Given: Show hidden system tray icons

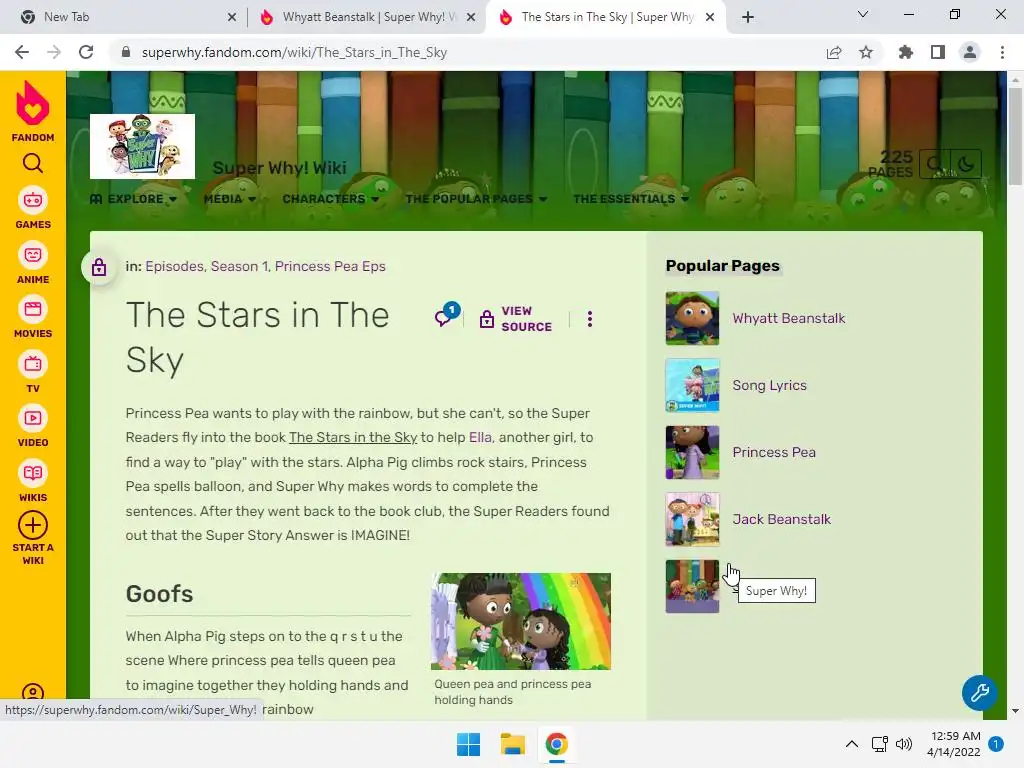Looking at the screenshot, I should (852, 744).
